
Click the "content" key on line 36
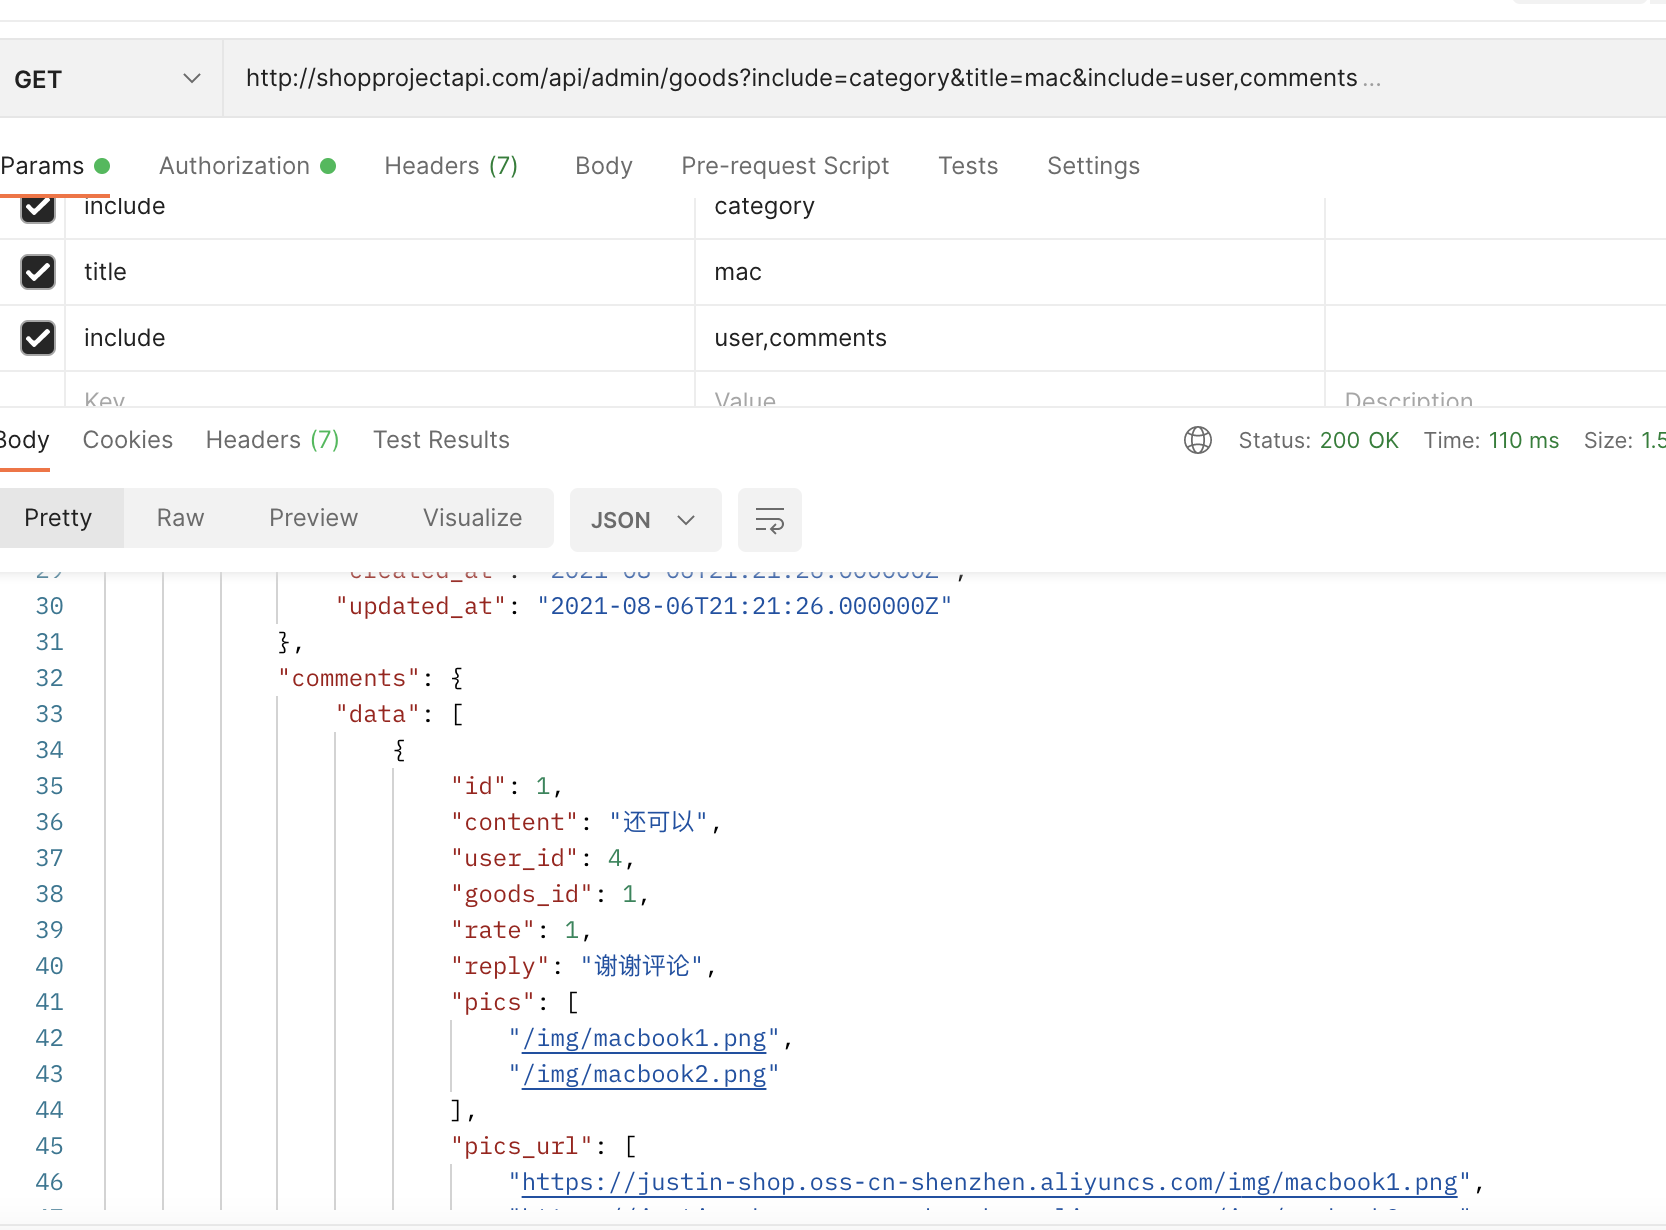[x=515, y=823]
